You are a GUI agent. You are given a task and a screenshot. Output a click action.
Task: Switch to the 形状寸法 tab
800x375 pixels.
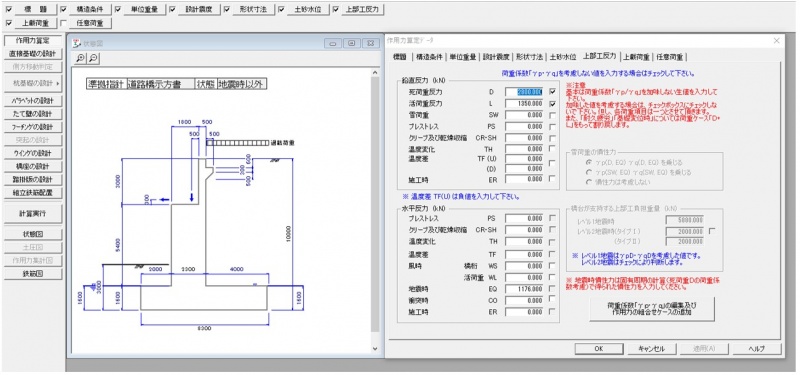tap(529, 57)
